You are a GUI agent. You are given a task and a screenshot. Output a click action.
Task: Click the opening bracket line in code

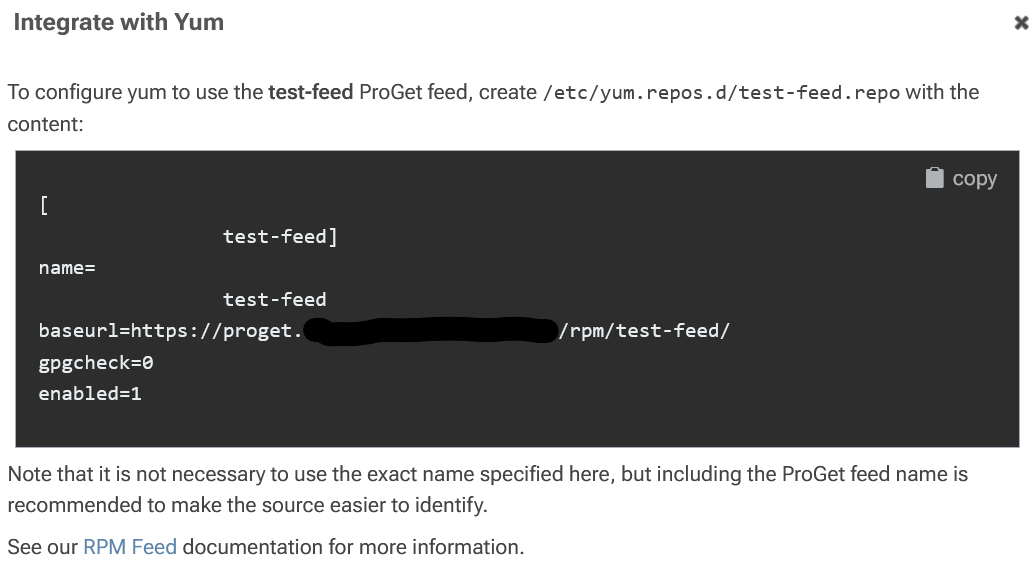click(x=44, y=206)
